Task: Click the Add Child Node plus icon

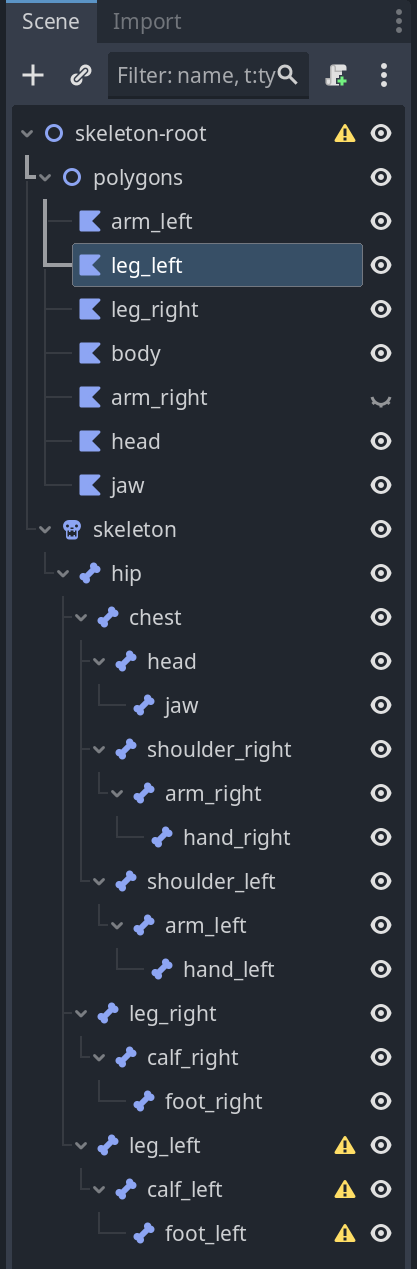Action: point(33,75)
